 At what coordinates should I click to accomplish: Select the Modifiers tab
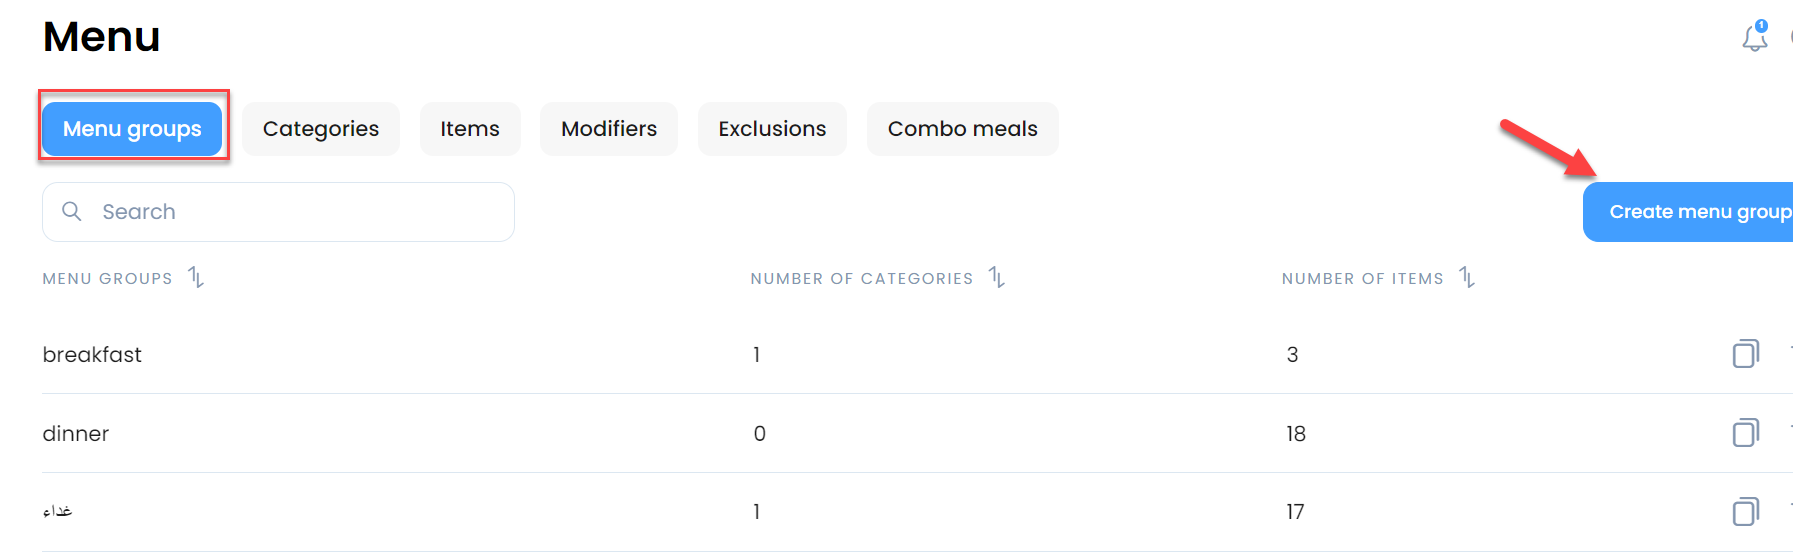pos(608,129)
